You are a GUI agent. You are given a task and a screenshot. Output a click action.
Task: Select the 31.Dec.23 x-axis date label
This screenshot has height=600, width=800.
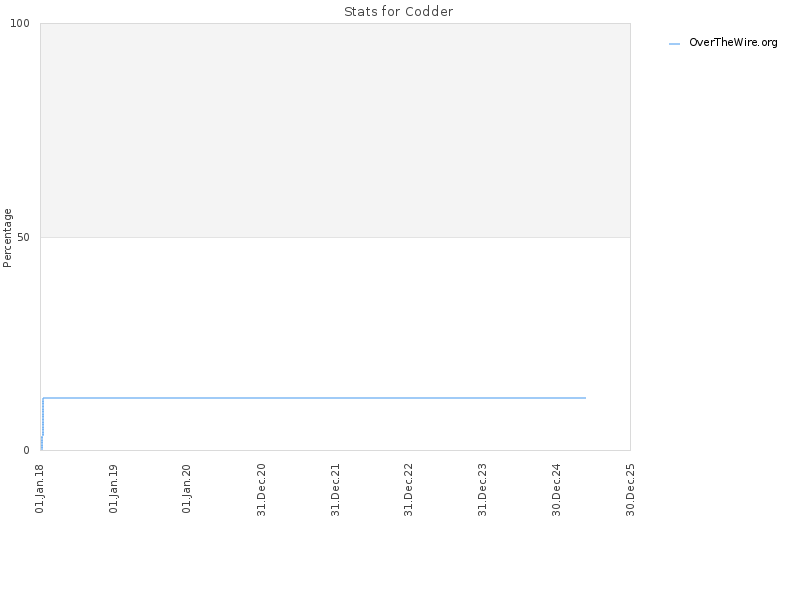(482, 490)
